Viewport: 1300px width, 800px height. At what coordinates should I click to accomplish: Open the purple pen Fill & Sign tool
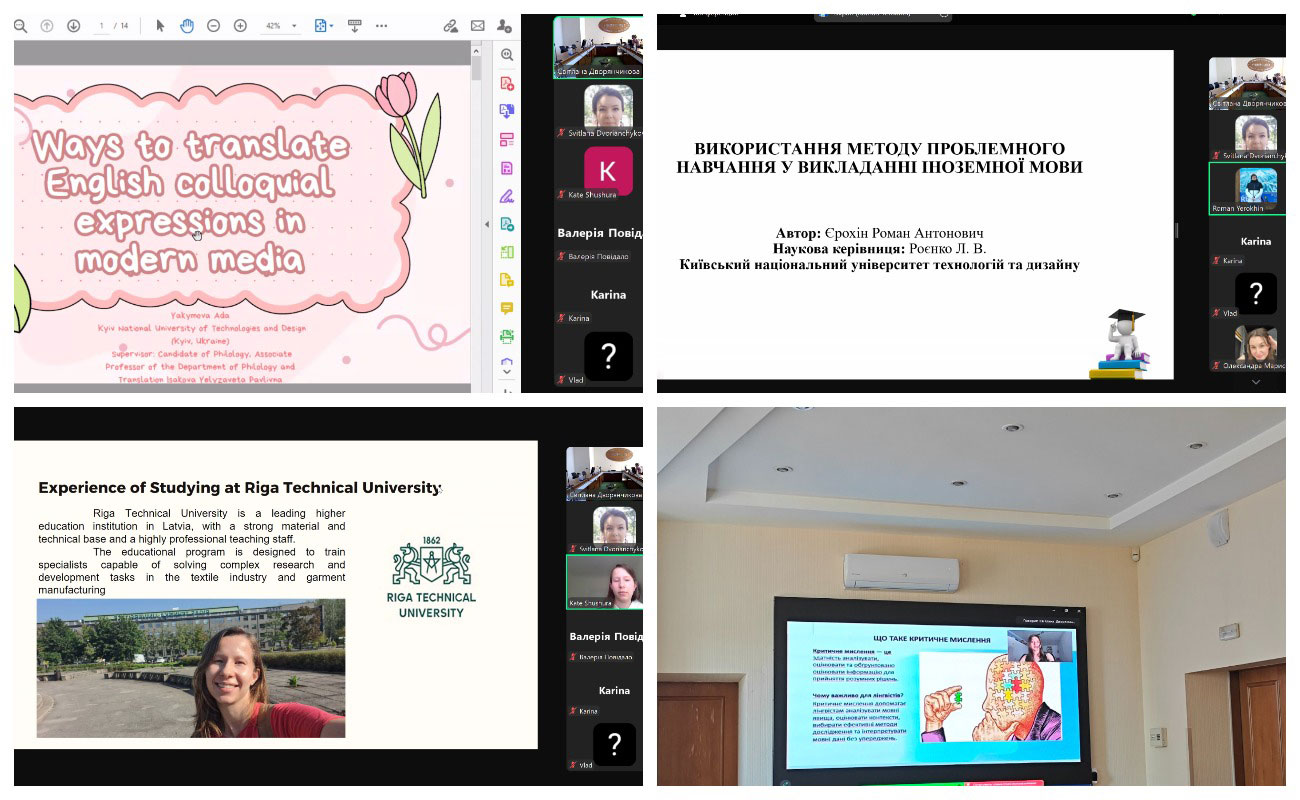coord(507,196)
